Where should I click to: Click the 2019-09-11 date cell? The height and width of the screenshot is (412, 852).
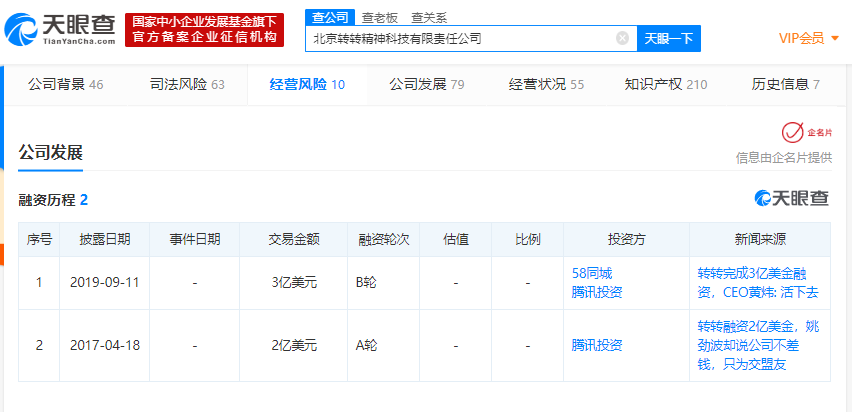coord(104,283)
